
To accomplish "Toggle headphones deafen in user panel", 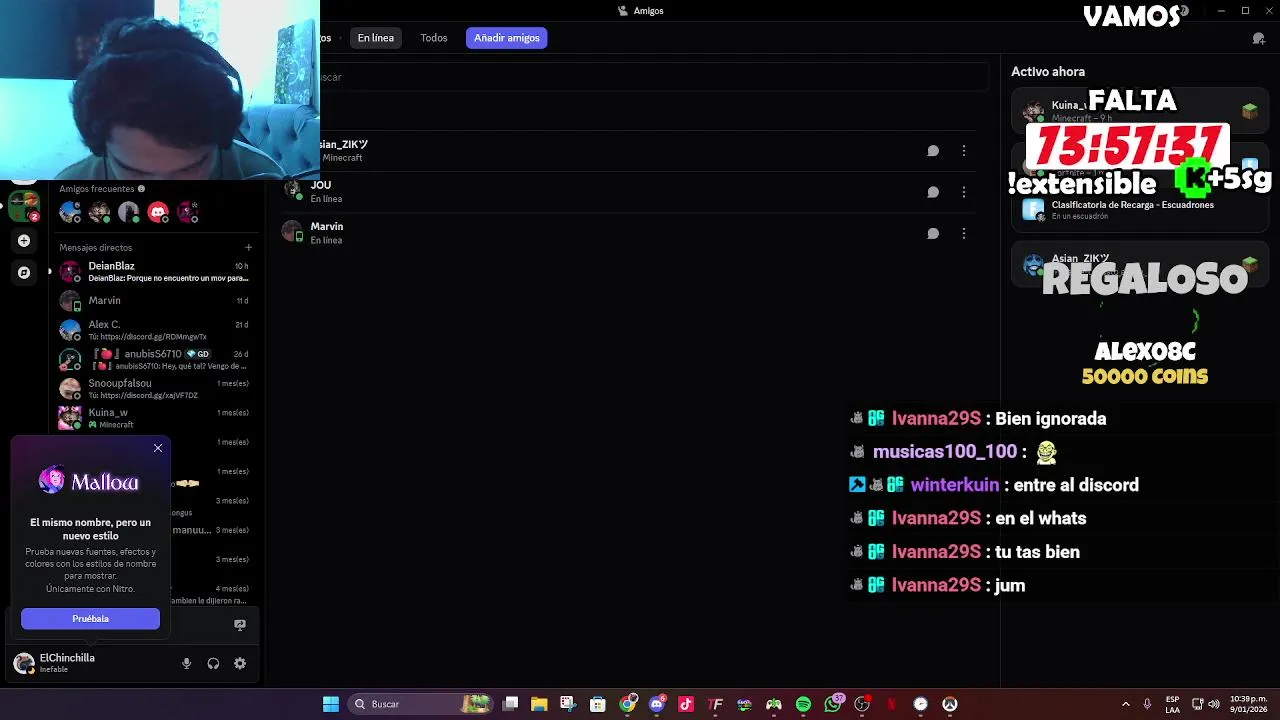I will (x=213, y=663).
